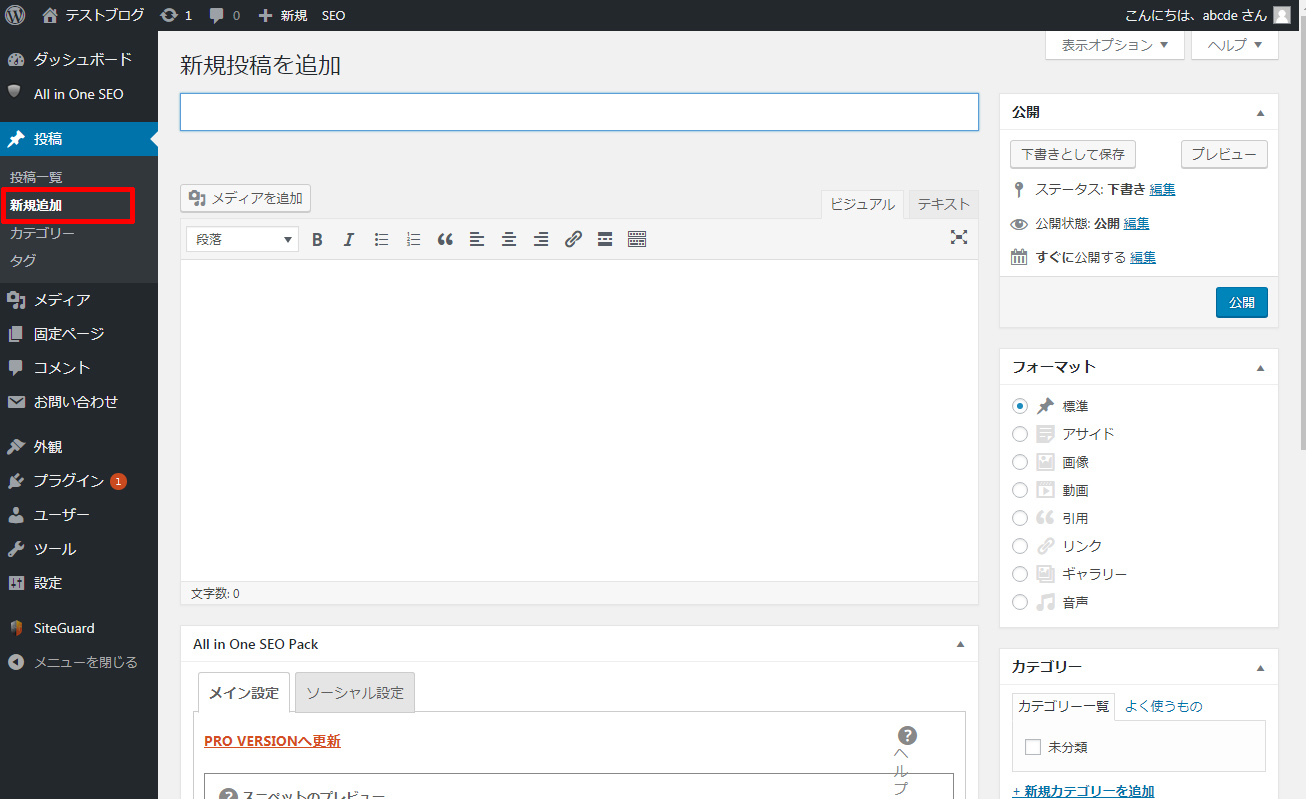This screenshot has height=799, width=1306.
Task: Apply italic with the Italic icon
Action: [x=349, y=240]
